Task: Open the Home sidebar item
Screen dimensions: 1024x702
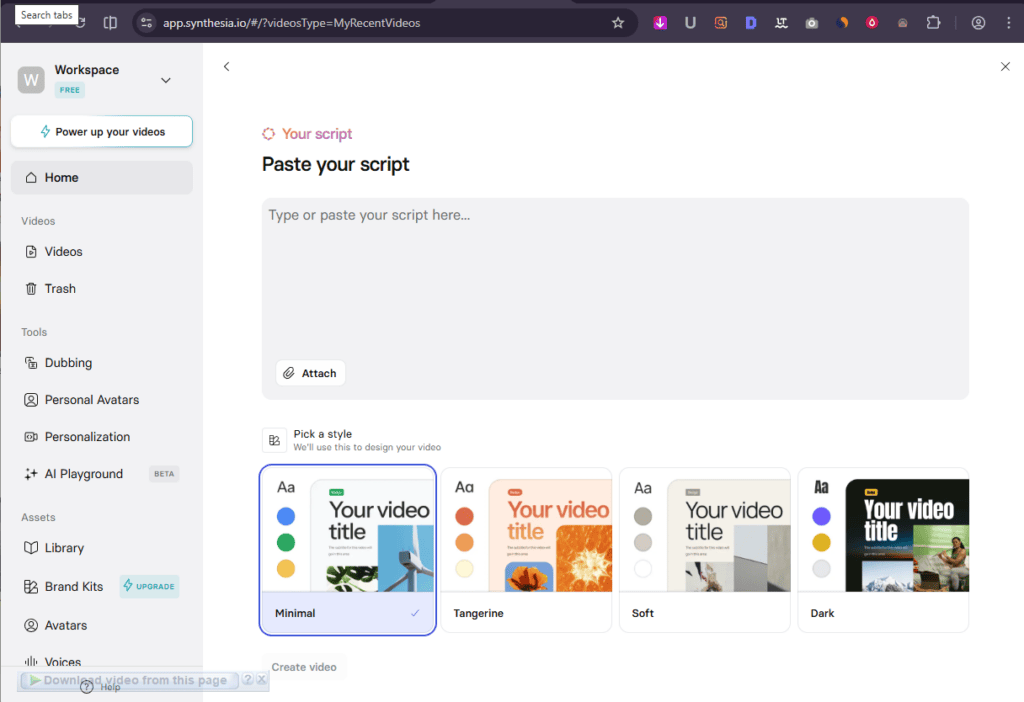Action: click(x=102, y=178)
